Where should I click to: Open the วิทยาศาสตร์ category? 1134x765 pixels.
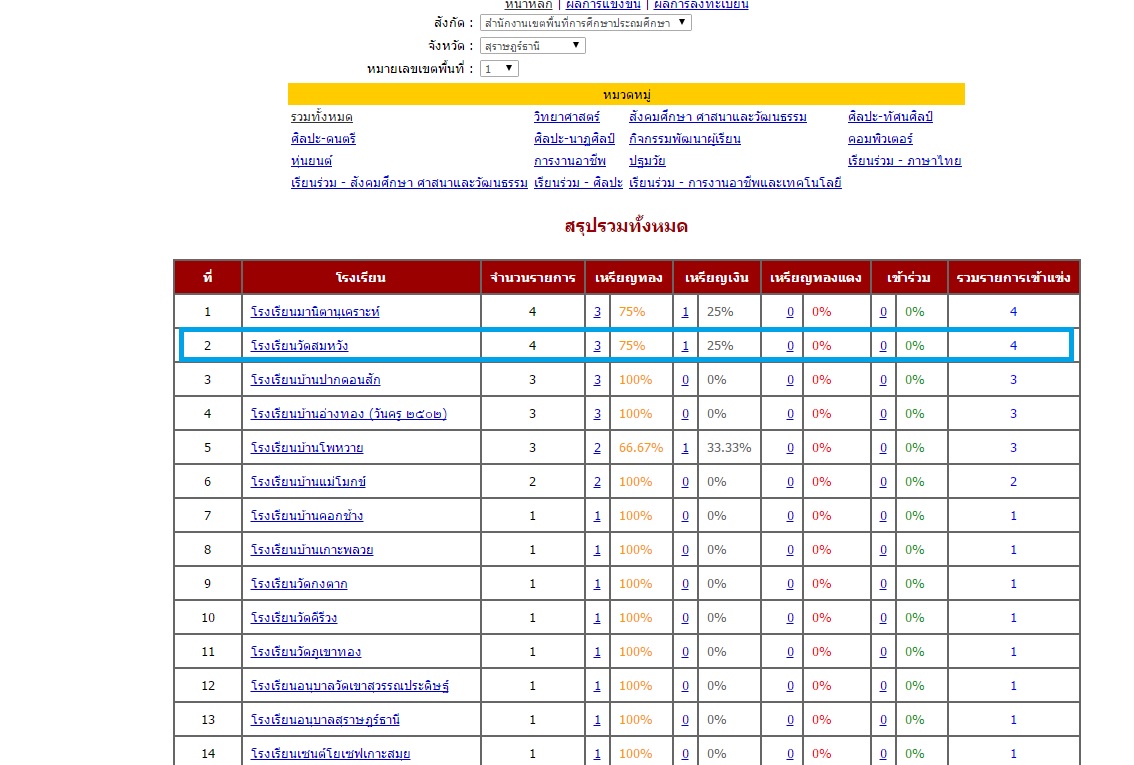coord(566,117)
